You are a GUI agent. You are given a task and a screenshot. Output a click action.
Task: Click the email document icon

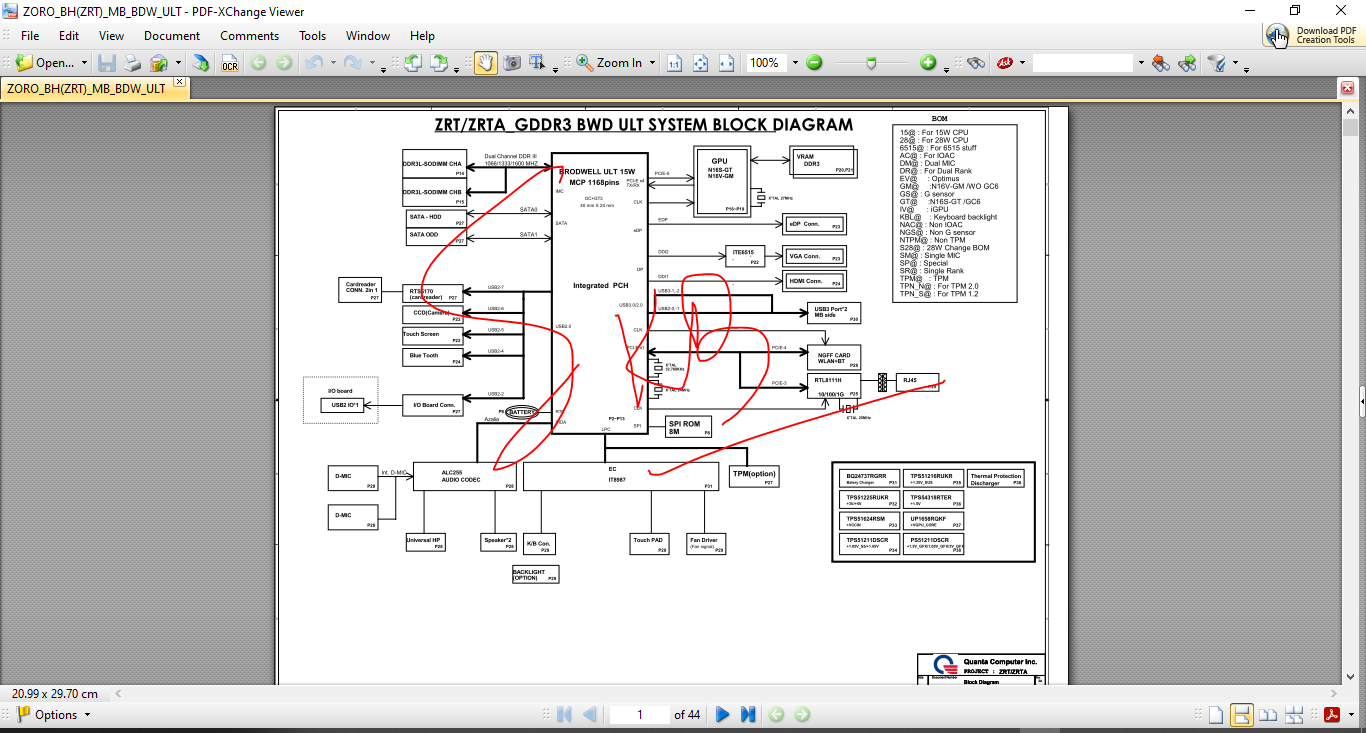(158, 63)
